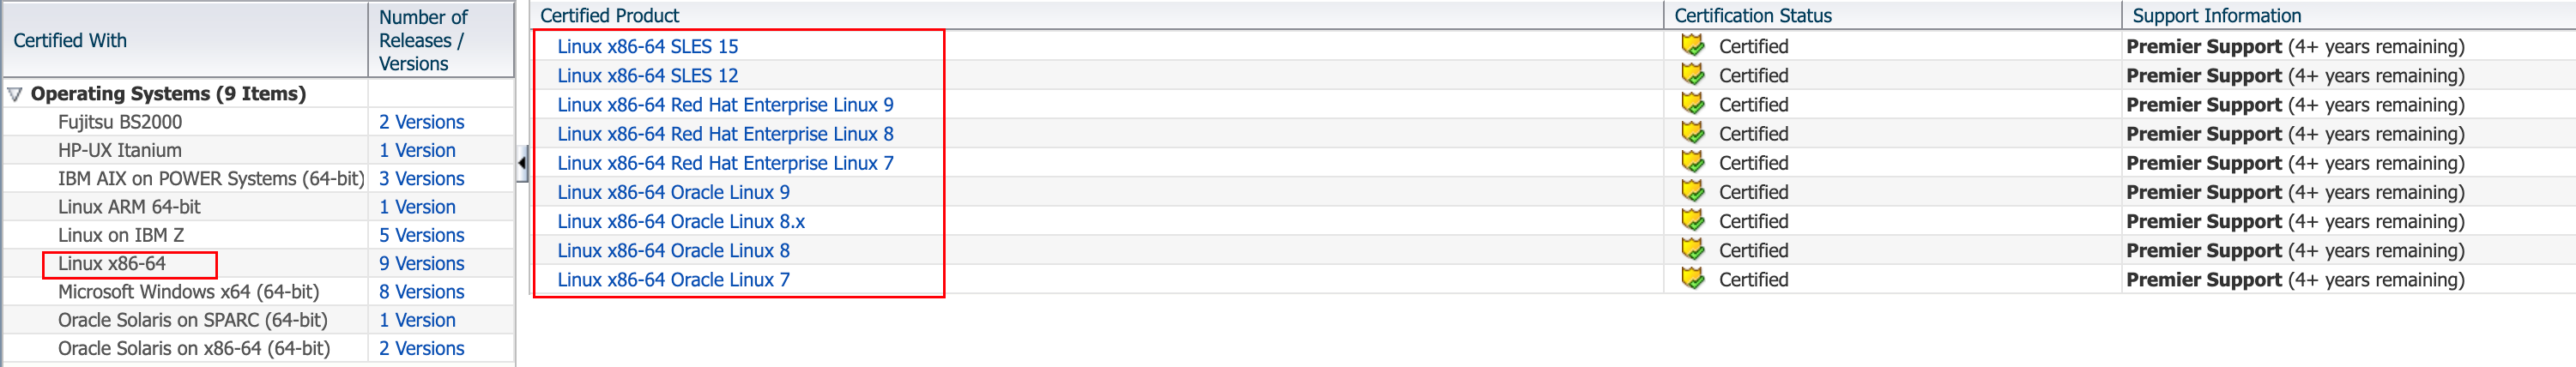Open Linux x86-64 SLES 15 link

(x=647, y=46)
